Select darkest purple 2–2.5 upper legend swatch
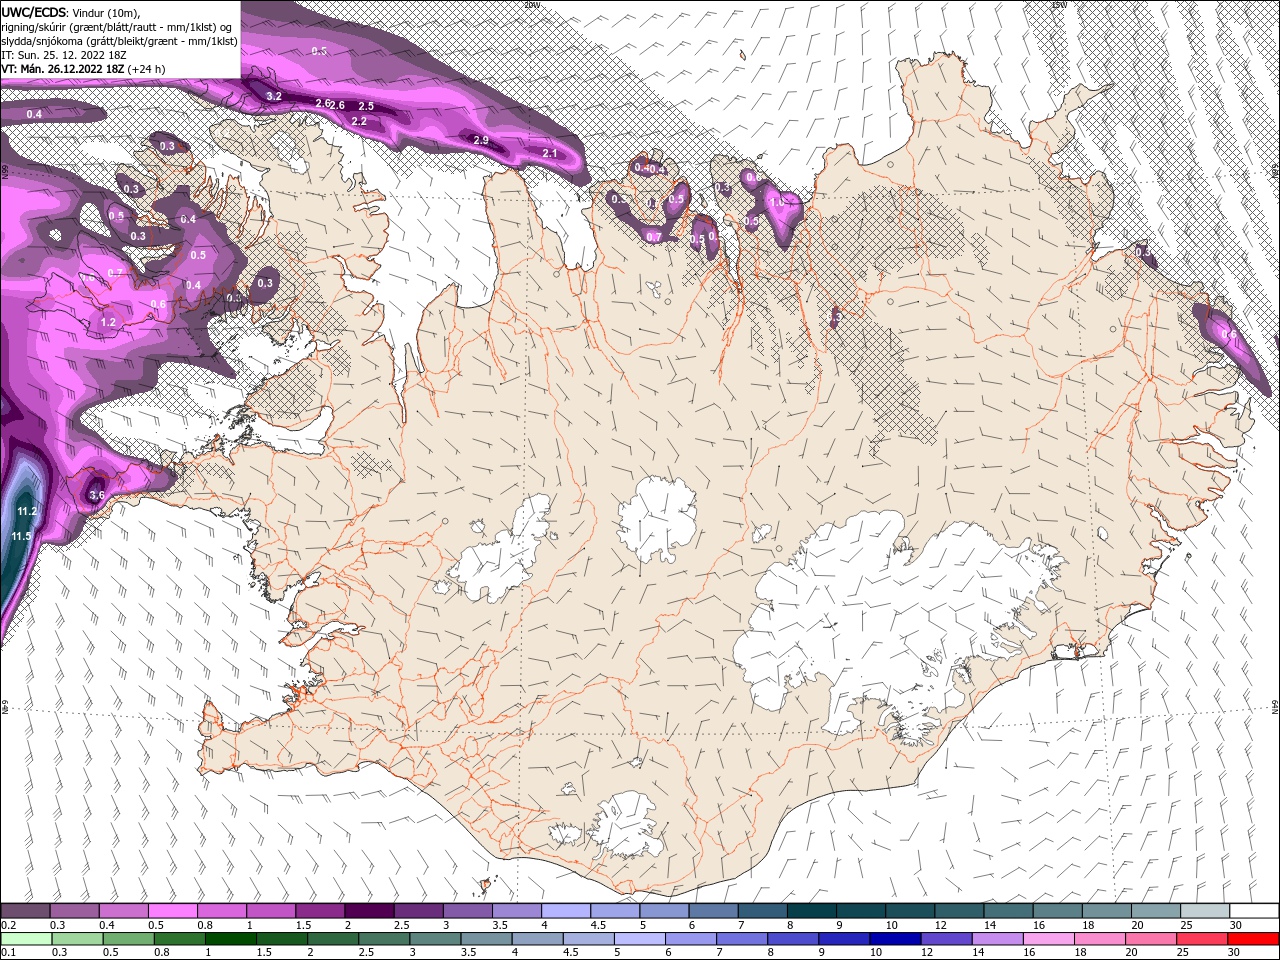This screenshot has width=1280, height=960. 369,911
